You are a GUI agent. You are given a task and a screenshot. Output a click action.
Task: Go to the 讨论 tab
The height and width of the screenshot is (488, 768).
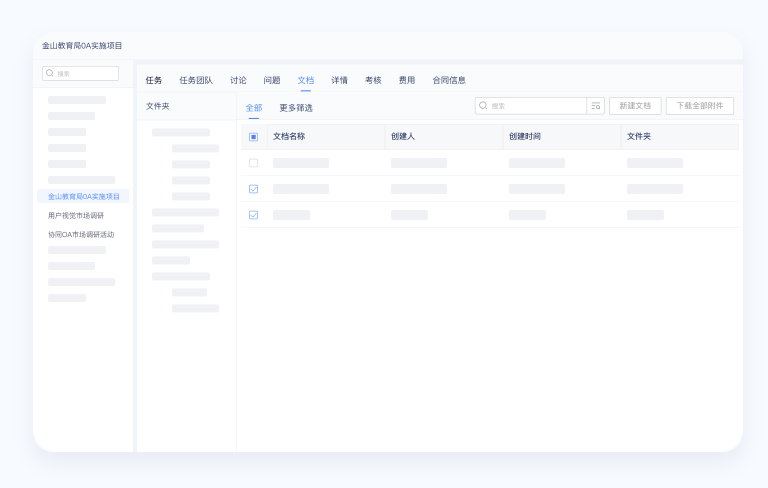tap(238, 80)
